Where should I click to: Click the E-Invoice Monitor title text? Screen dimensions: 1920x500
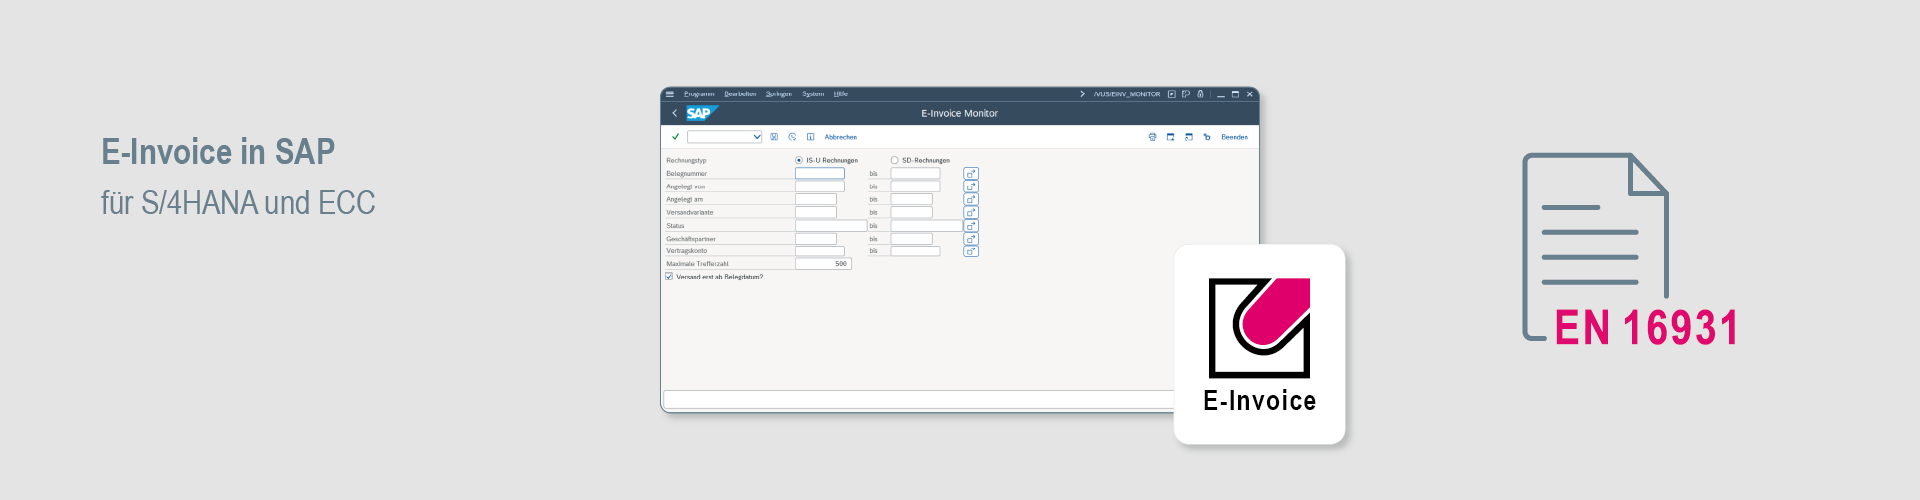[959, 113]
